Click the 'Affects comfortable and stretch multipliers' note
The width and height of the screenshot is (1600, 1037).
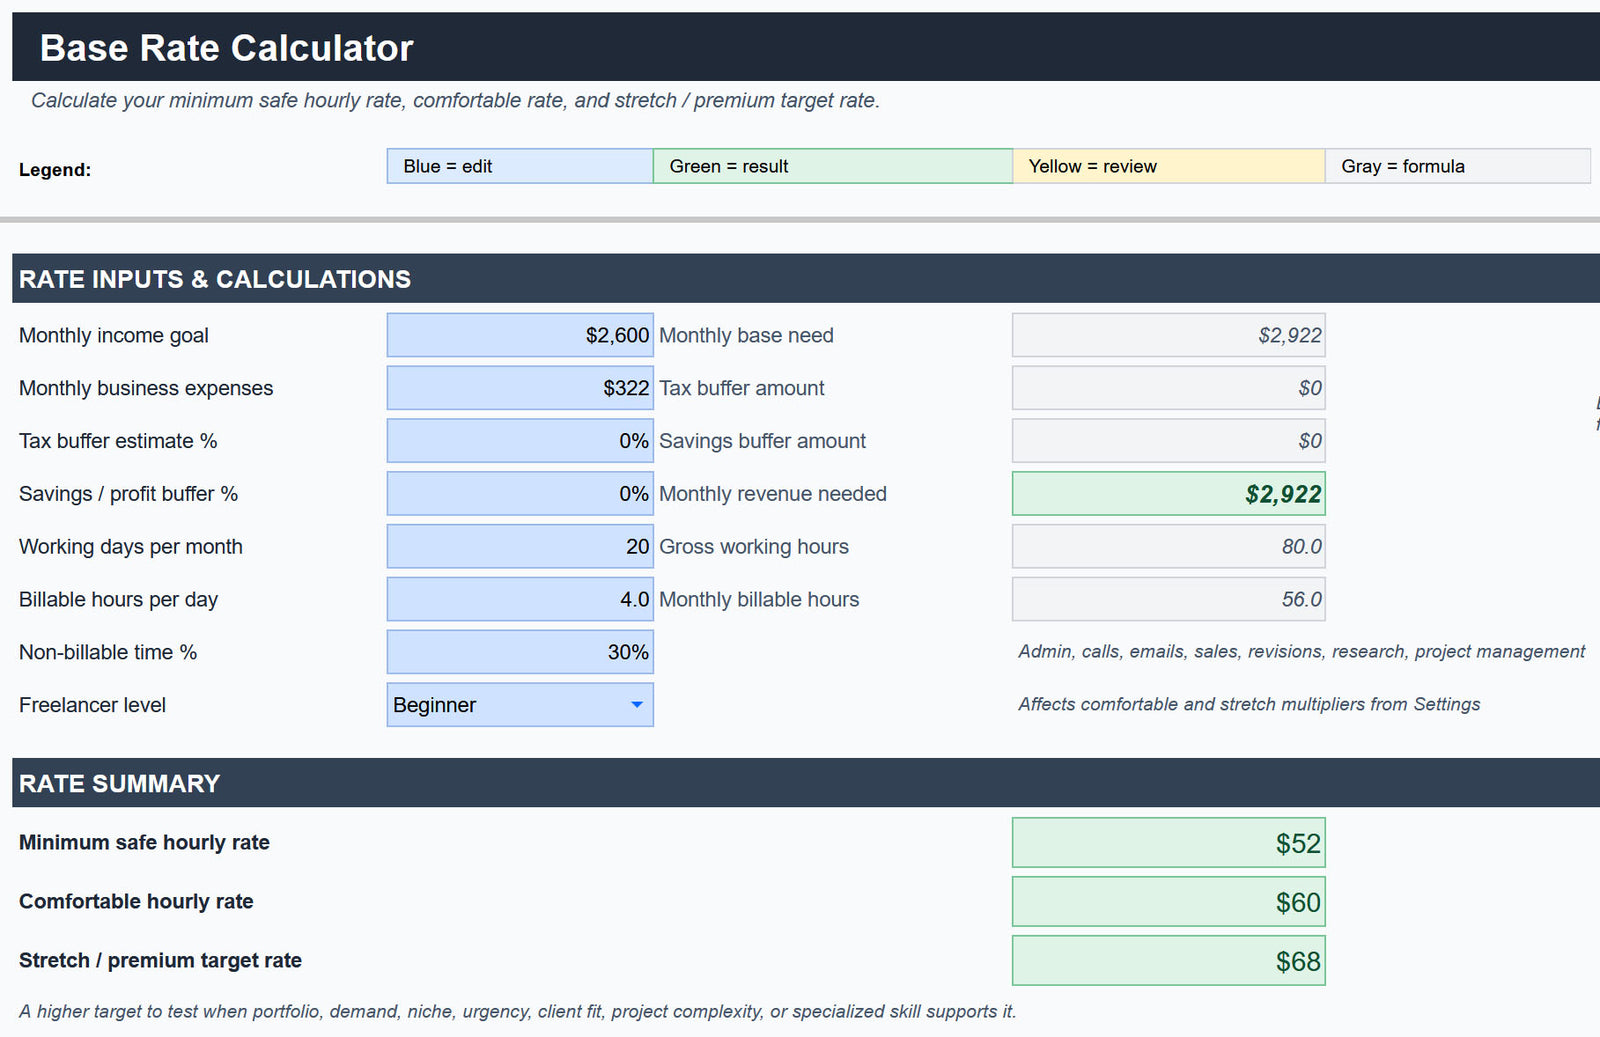(x=1249, y=705)
